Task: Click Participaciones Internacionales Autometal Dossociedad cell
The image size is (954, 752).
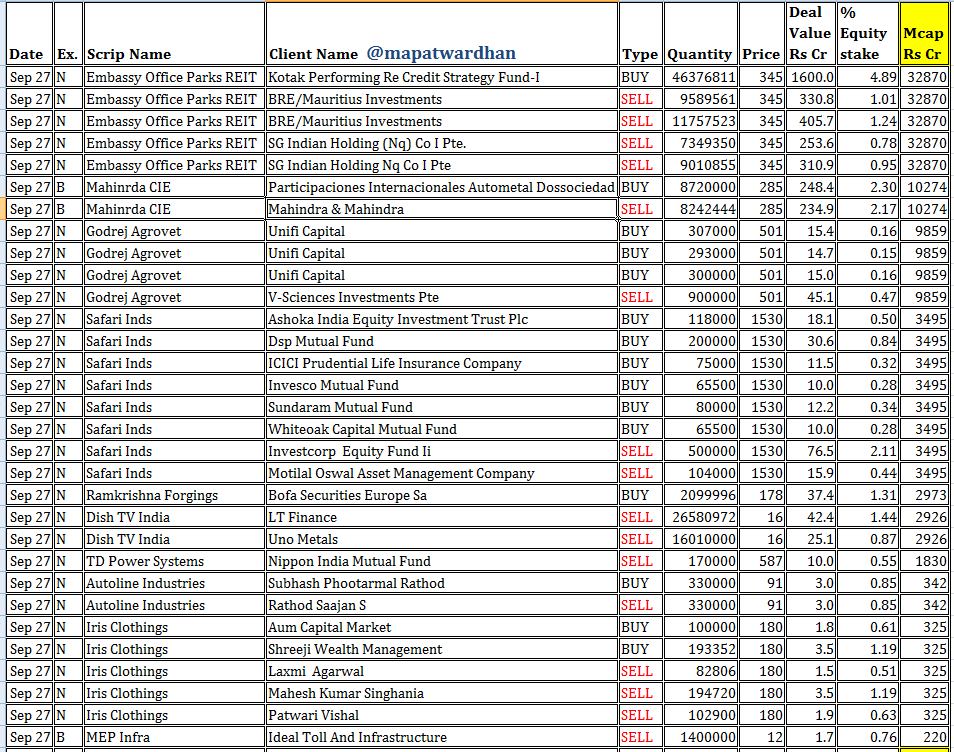Action: 442,187
